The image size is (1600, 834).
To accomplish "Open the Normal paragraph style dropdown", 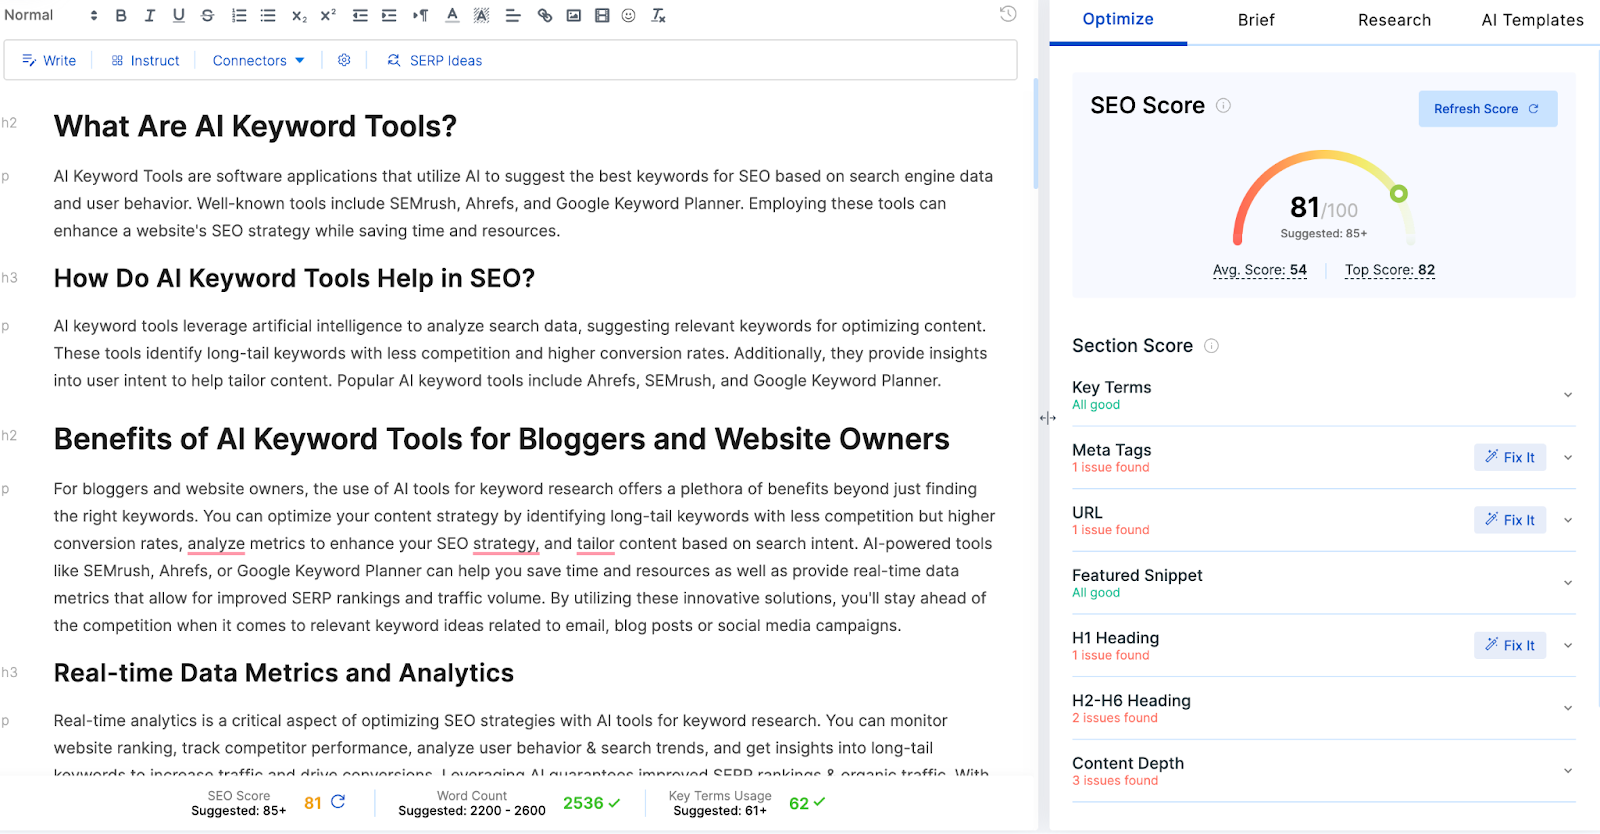I will (x=51, y=16).
